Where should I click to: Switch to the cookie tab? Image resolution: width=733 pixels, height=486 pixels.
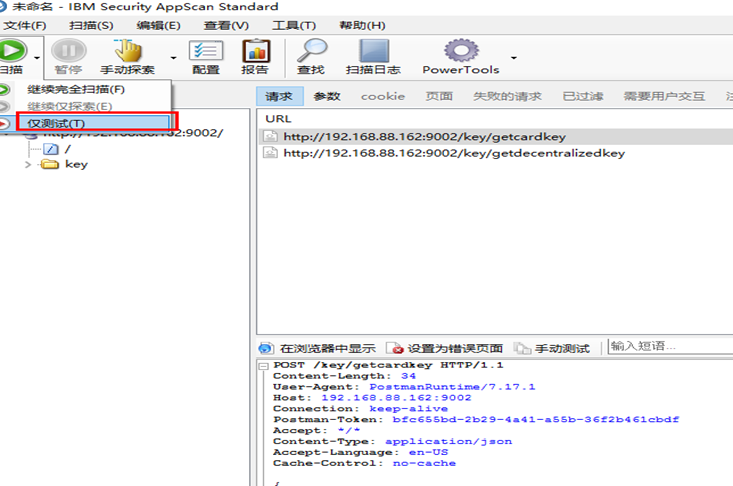[x=383, y=96]
